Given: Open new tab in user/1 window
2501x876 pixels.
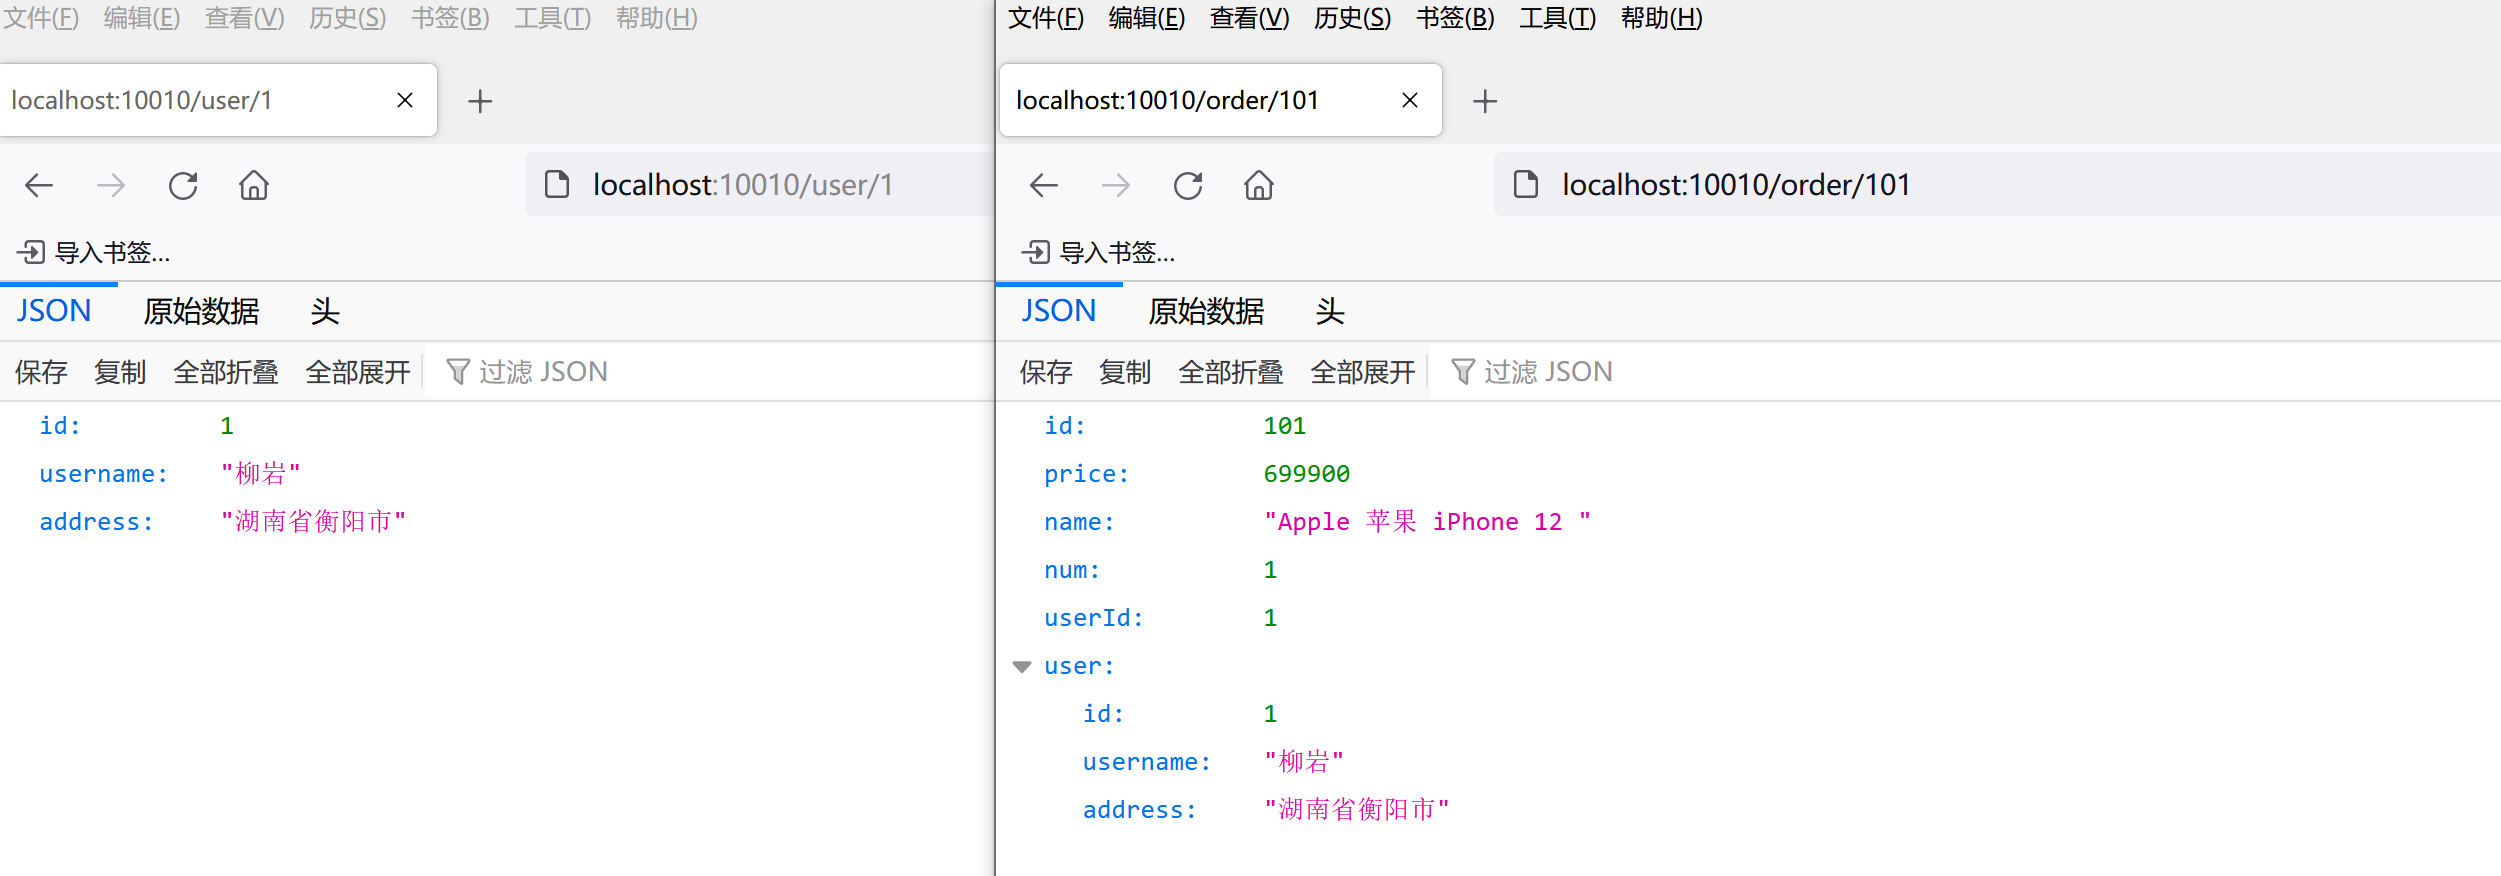Looking at the screenshot, I should (x=480, y=101).
